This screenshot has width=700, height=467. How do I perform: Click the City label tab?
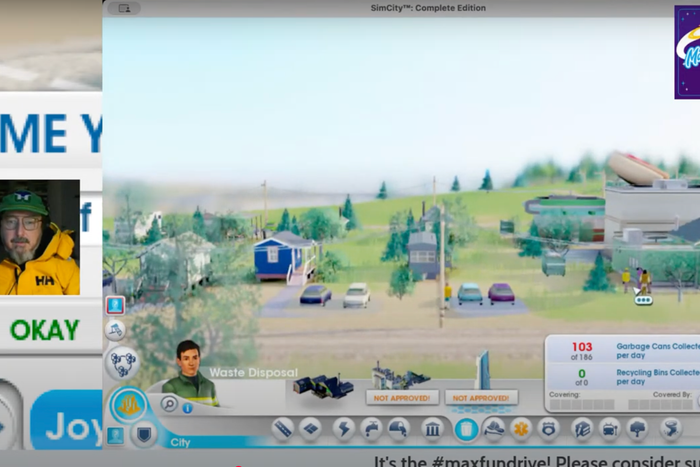[x=180, y=442]
